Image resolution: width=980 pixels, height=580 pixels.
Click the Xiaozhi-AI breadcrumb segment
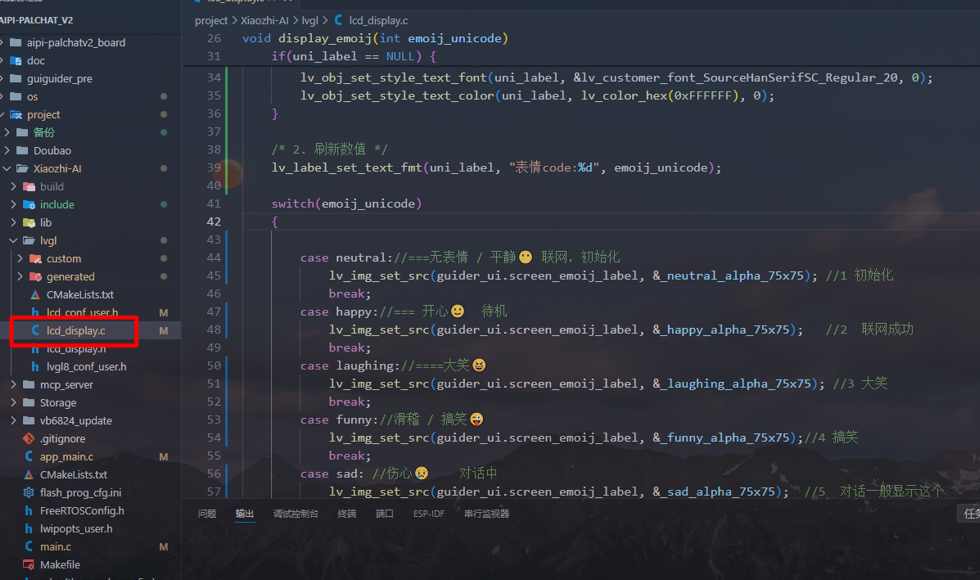tap(267, 20)
